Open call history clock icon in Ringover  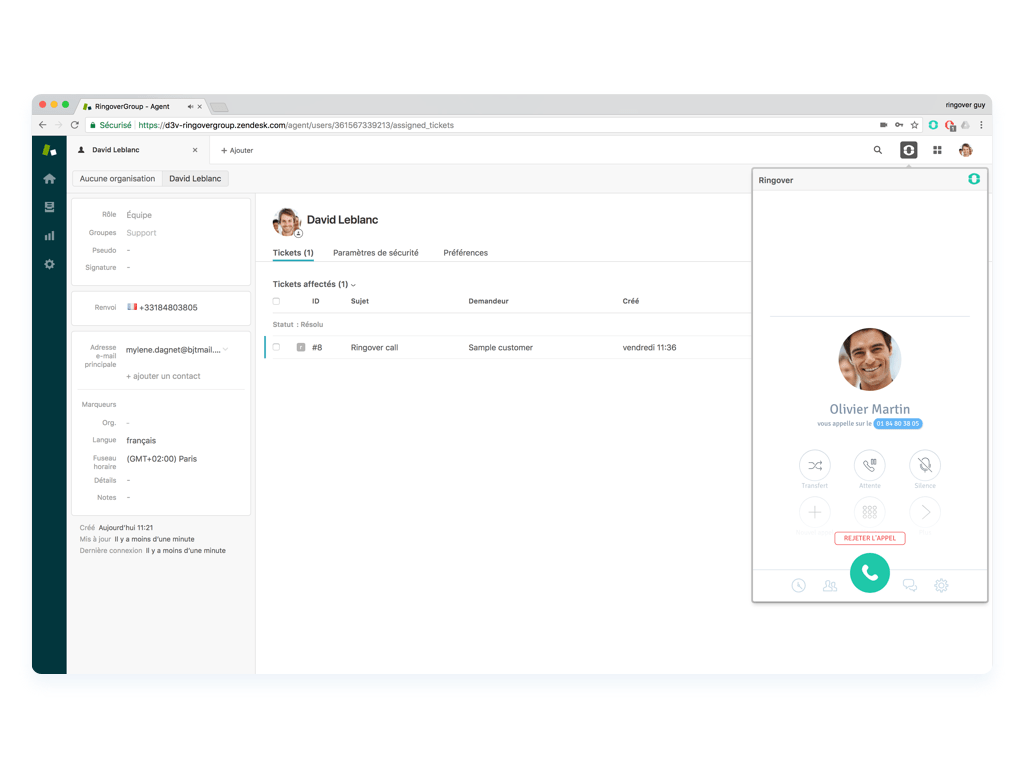[x=798, y=585]
